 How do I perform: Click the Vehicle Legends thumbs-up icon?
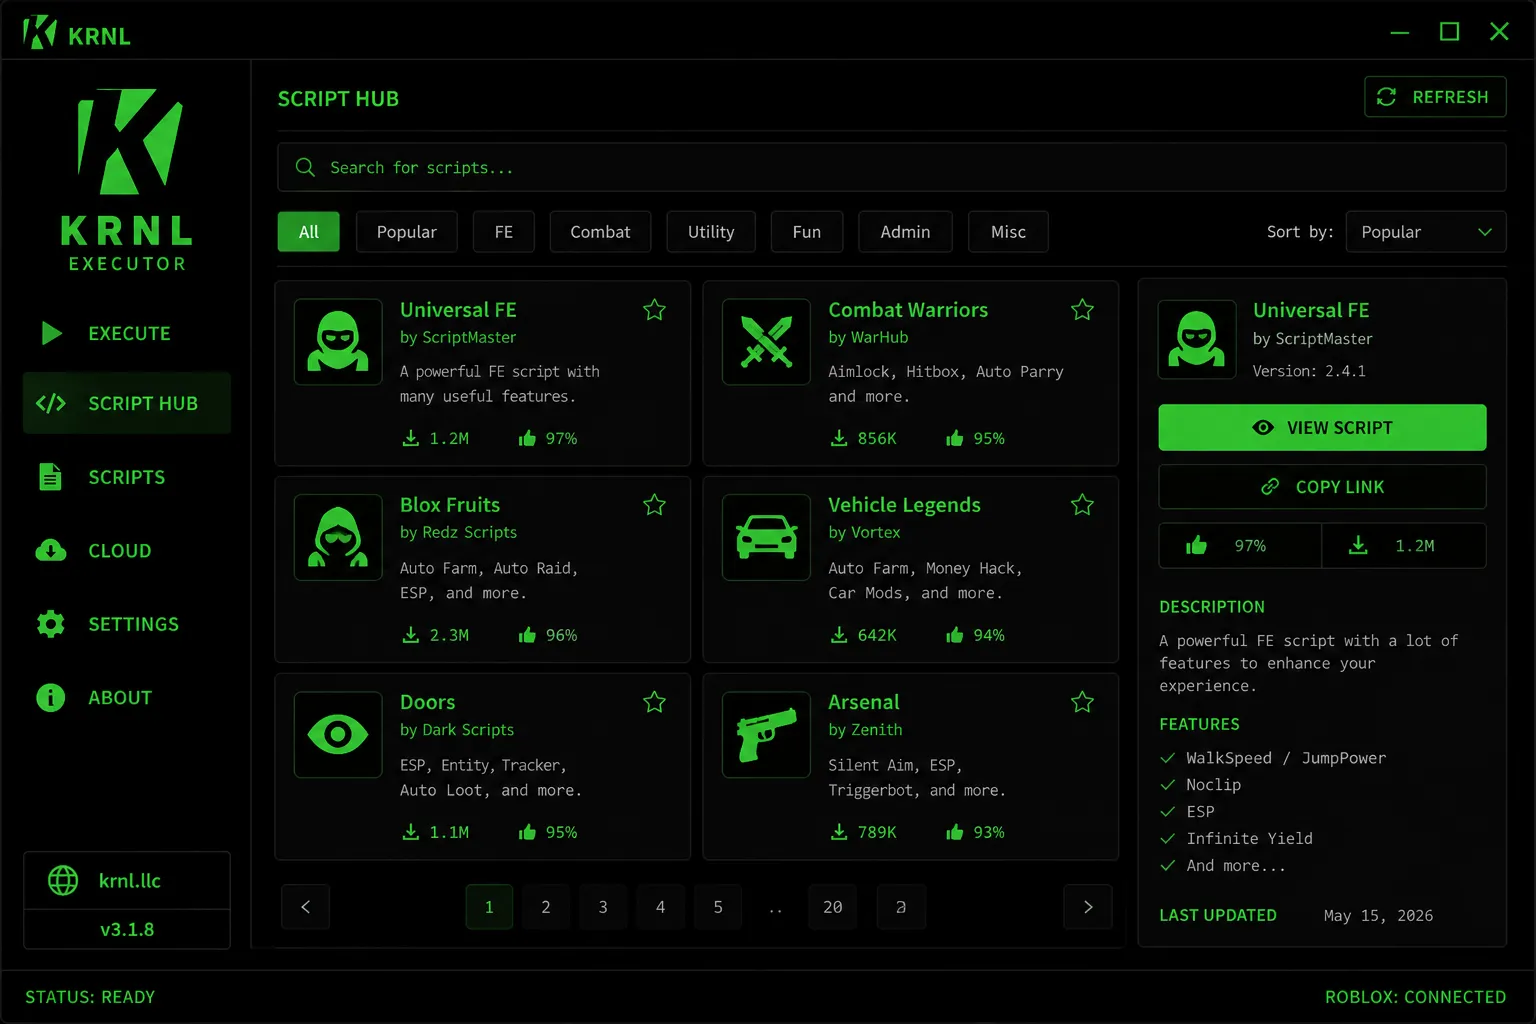point(955,635)
